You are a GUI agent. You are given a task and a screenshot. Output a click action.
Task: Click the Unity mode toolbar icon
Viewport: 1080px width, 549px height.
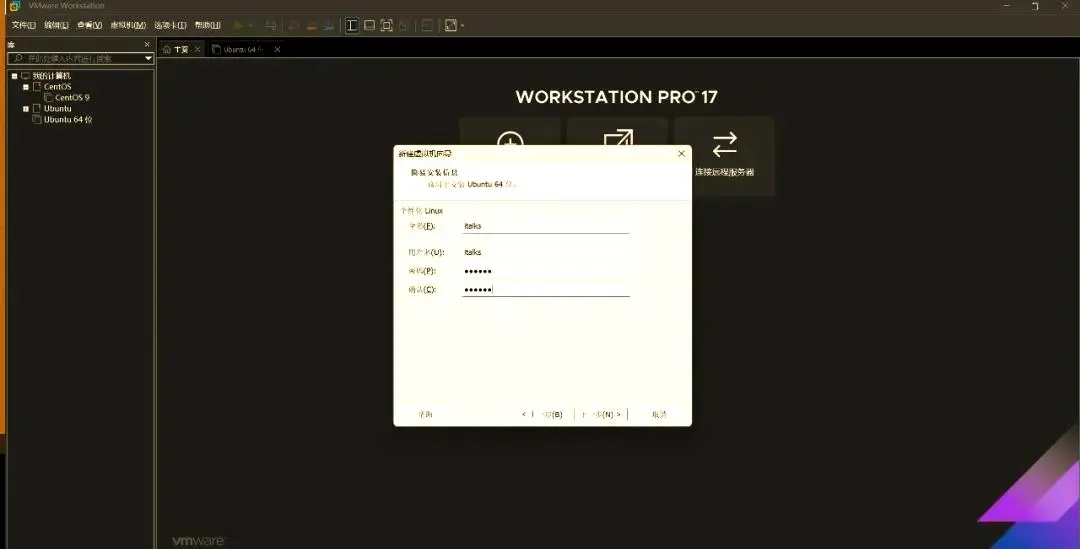[x=404, y=25]
